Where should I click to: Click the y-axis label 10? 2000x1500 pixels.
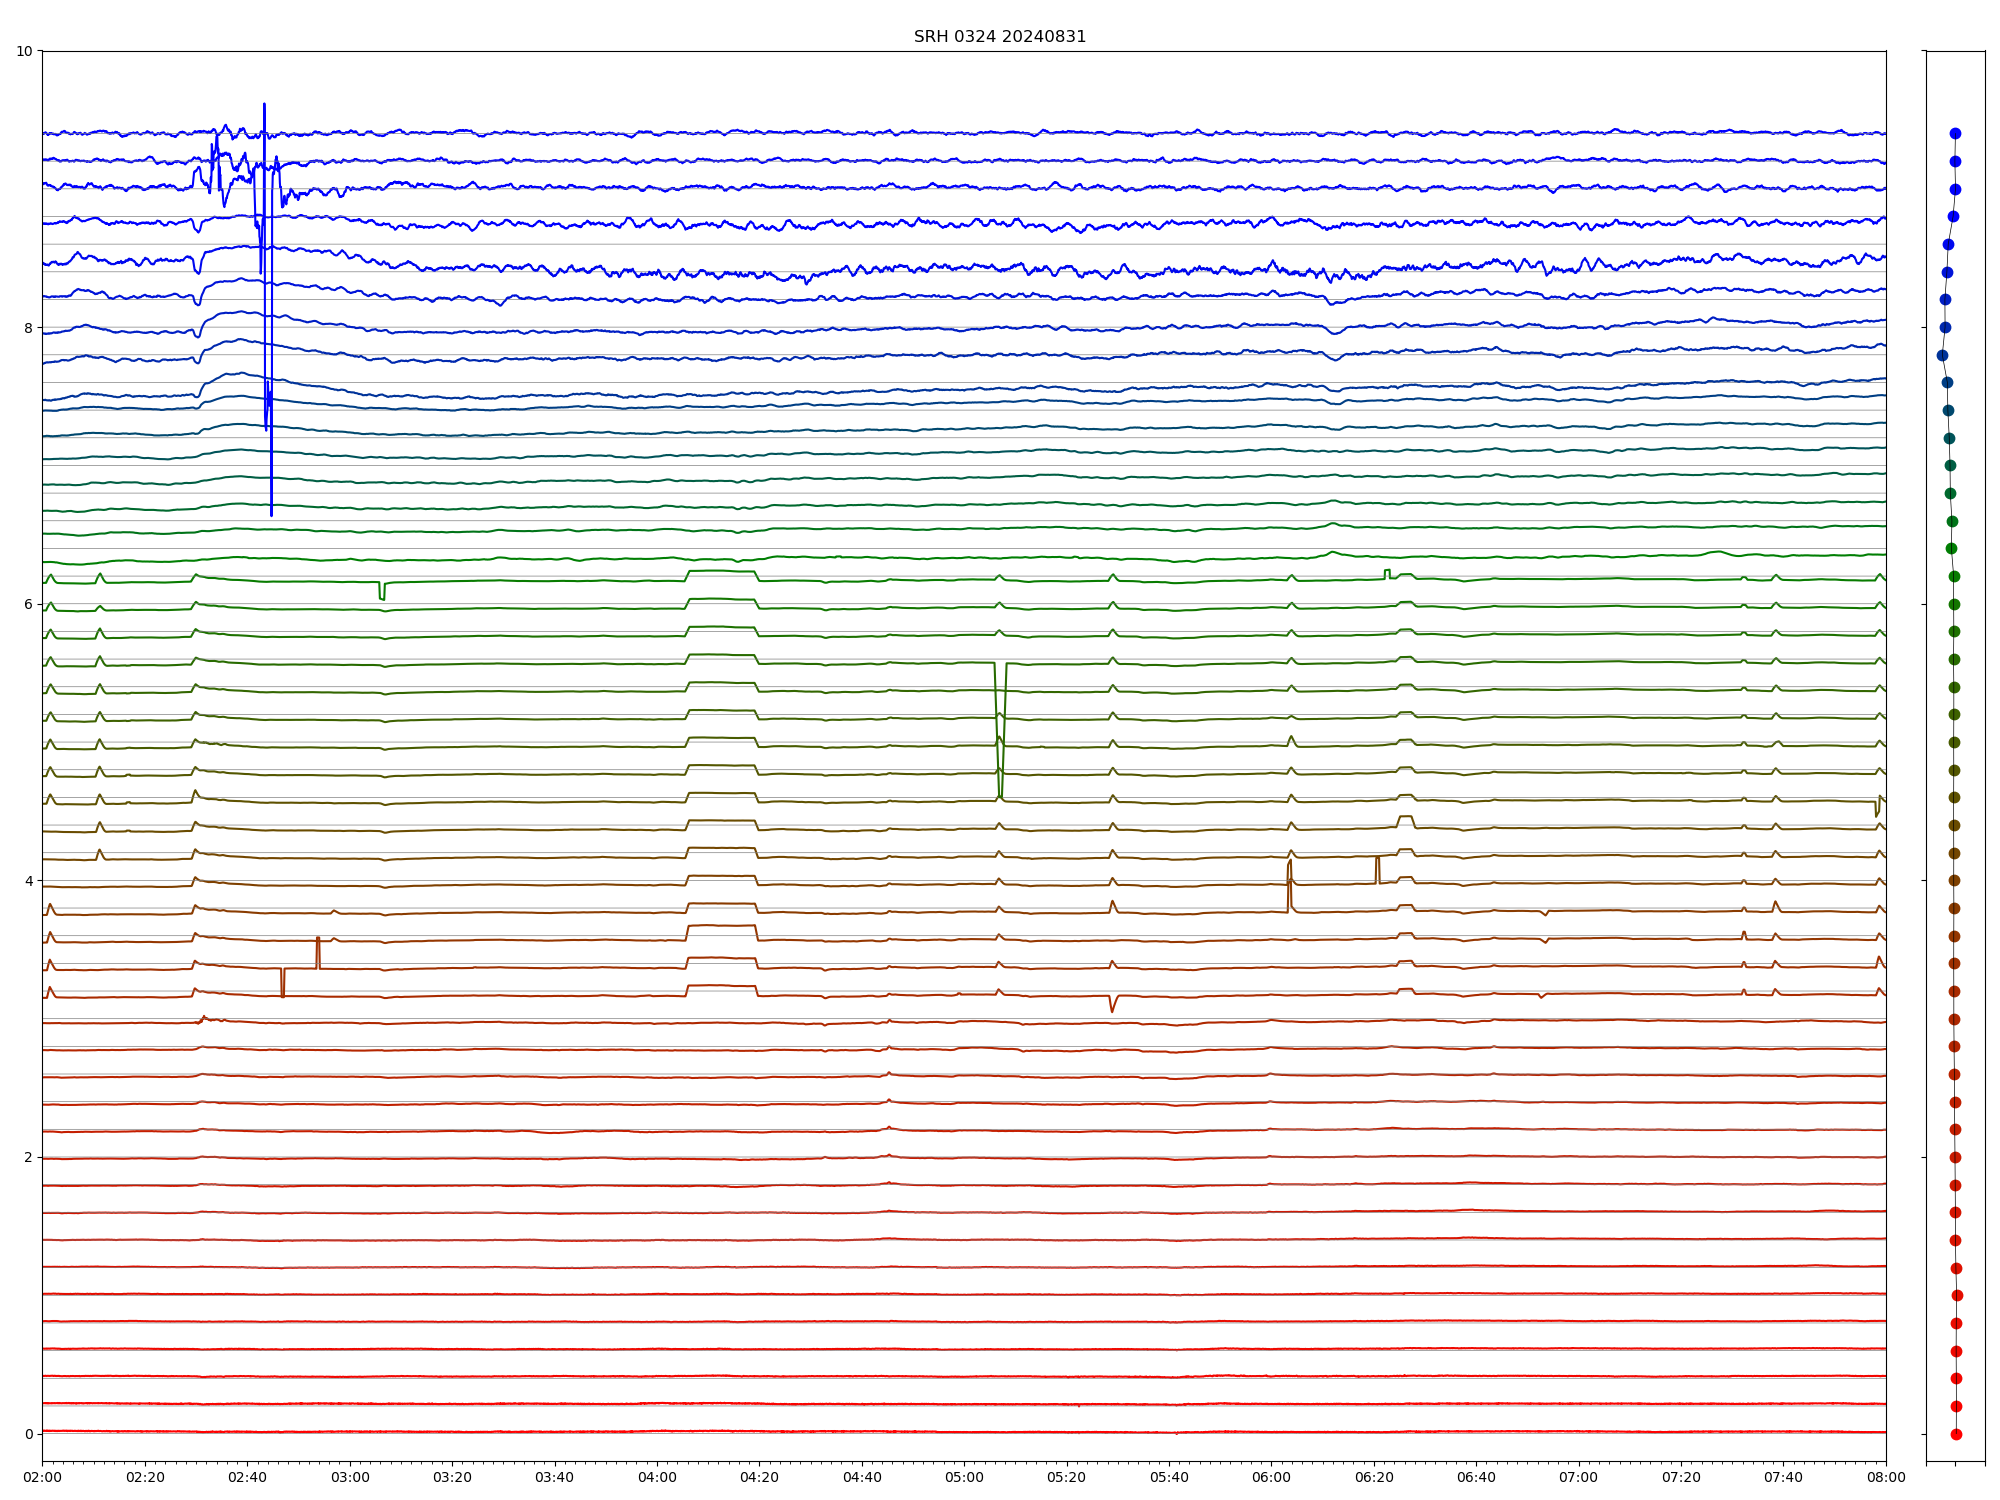(24, 51)
